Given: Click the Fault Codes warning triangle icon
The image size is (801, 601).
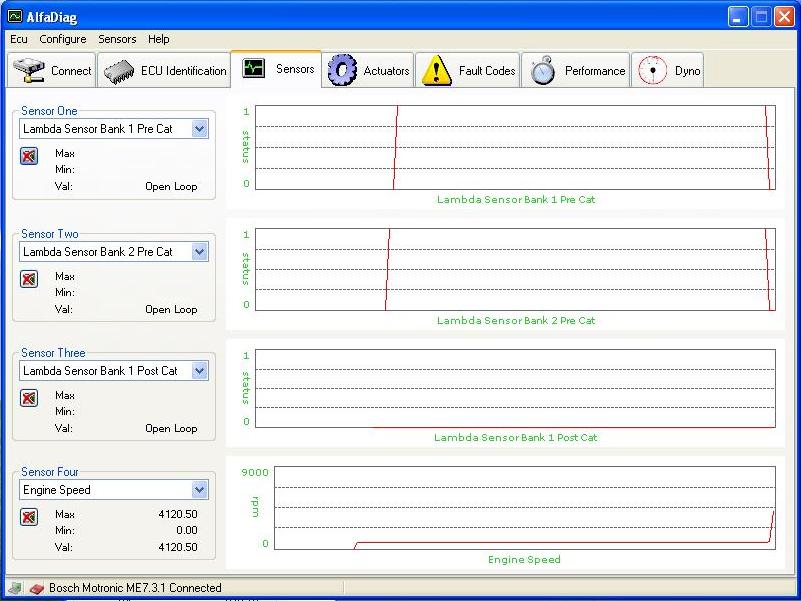Looking at the screenshot, I should pyautogui.click(x=437, y=71).
